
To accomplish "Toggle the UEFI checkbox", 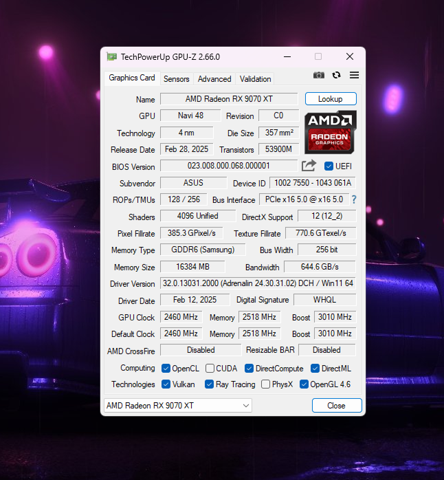I will [329, 166].
